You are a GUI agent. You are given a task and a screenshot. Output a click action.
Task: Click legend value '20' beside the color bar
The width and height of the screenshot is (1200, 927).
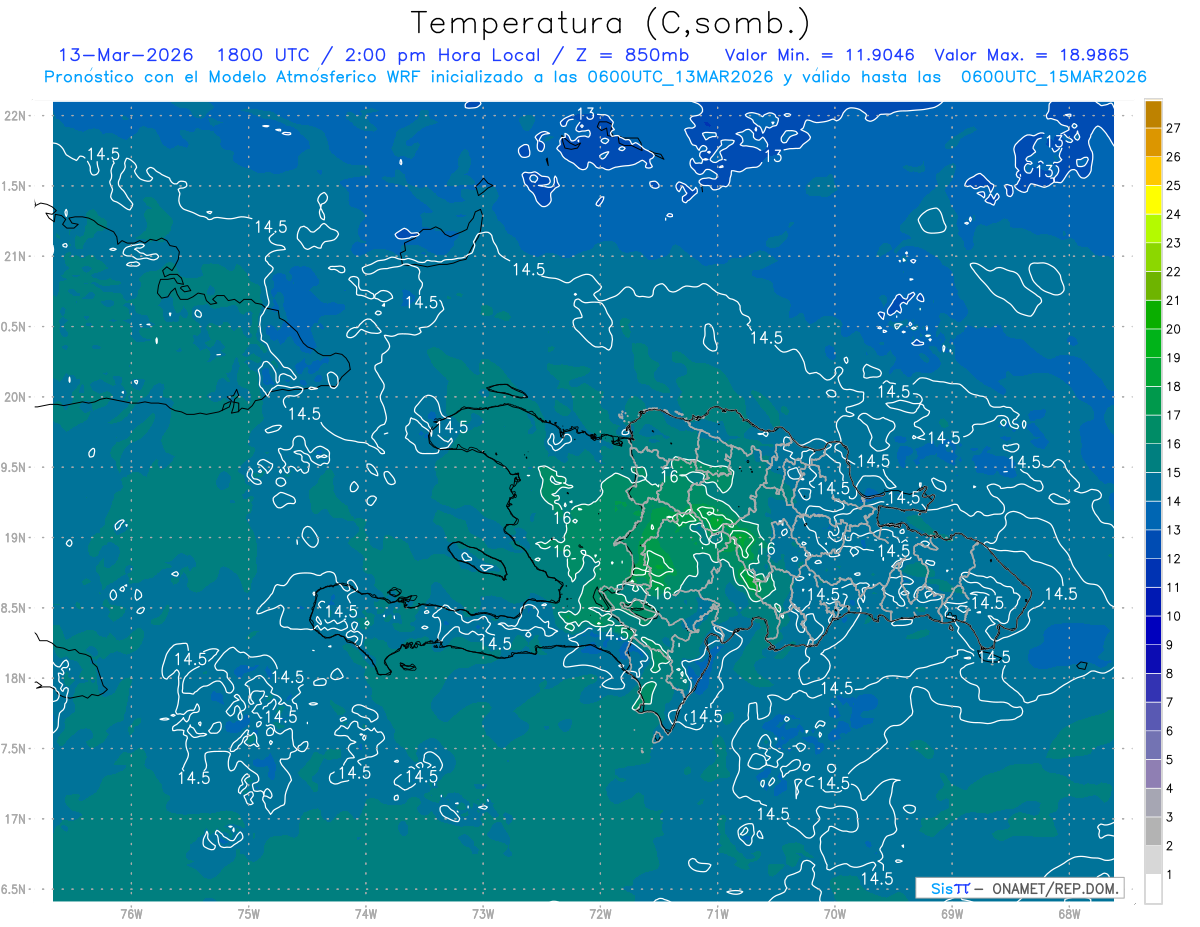tap(1174, 329)
